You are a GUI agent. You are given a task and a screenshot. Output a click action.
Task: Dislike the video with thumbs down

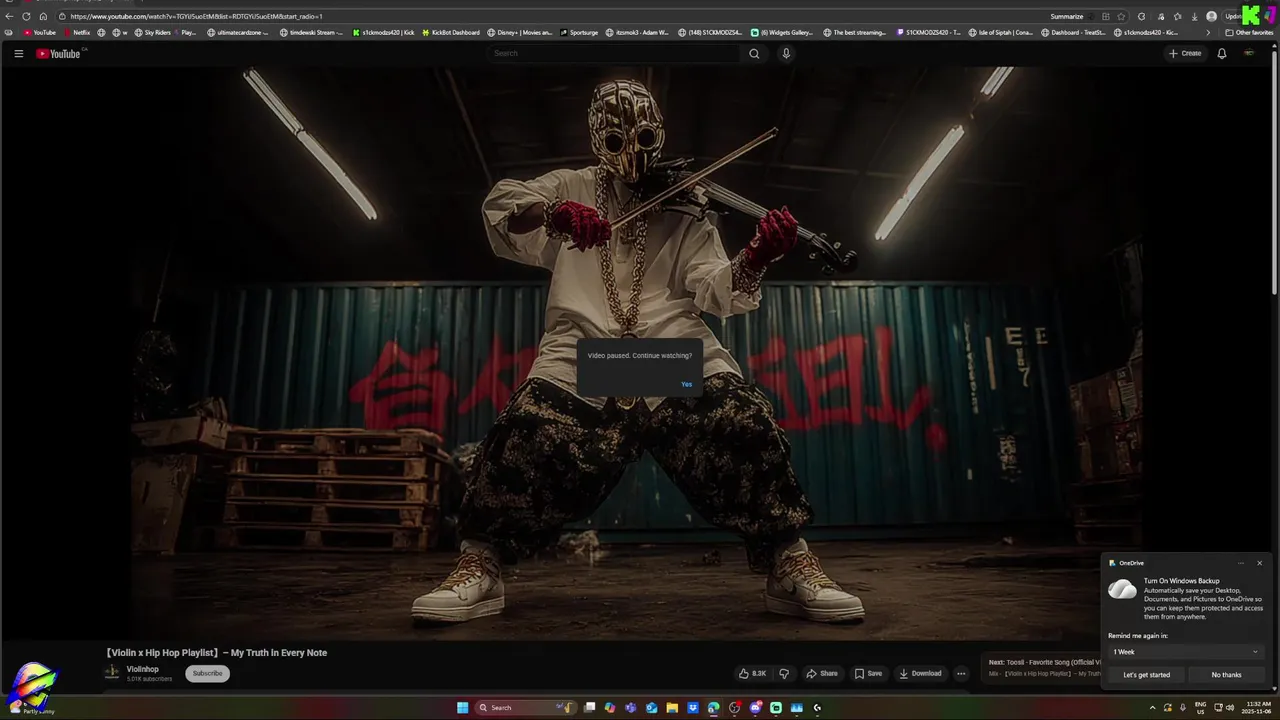point(784,673)
